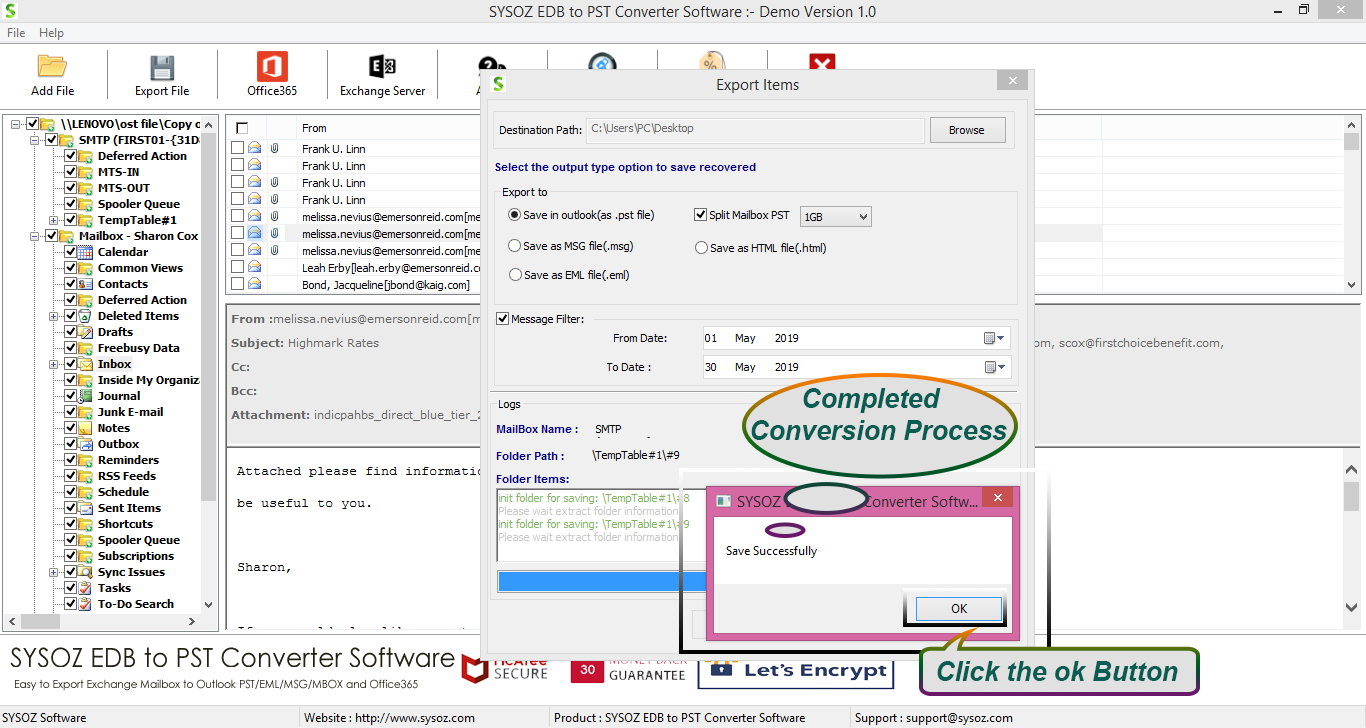This screenshot has width=1366, height=728.
Task: Click the Destination Path text field
Action: [x=754, y=130]
